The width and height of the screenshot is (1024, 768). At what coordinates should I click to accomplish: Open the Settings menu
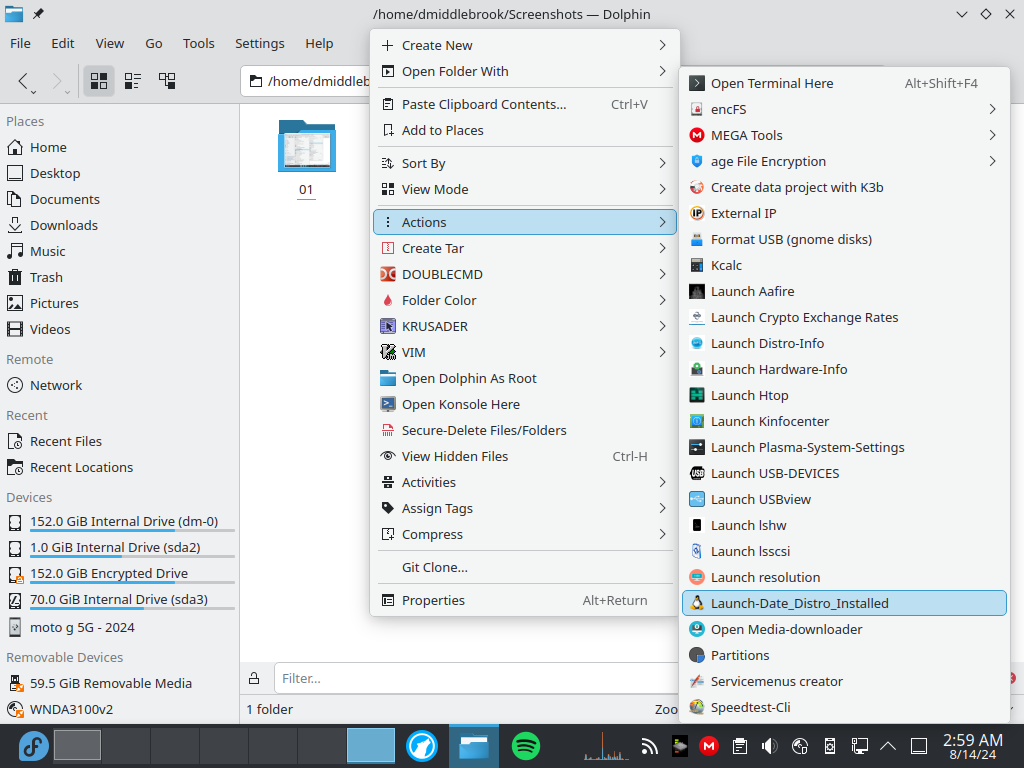click(260, 43)
